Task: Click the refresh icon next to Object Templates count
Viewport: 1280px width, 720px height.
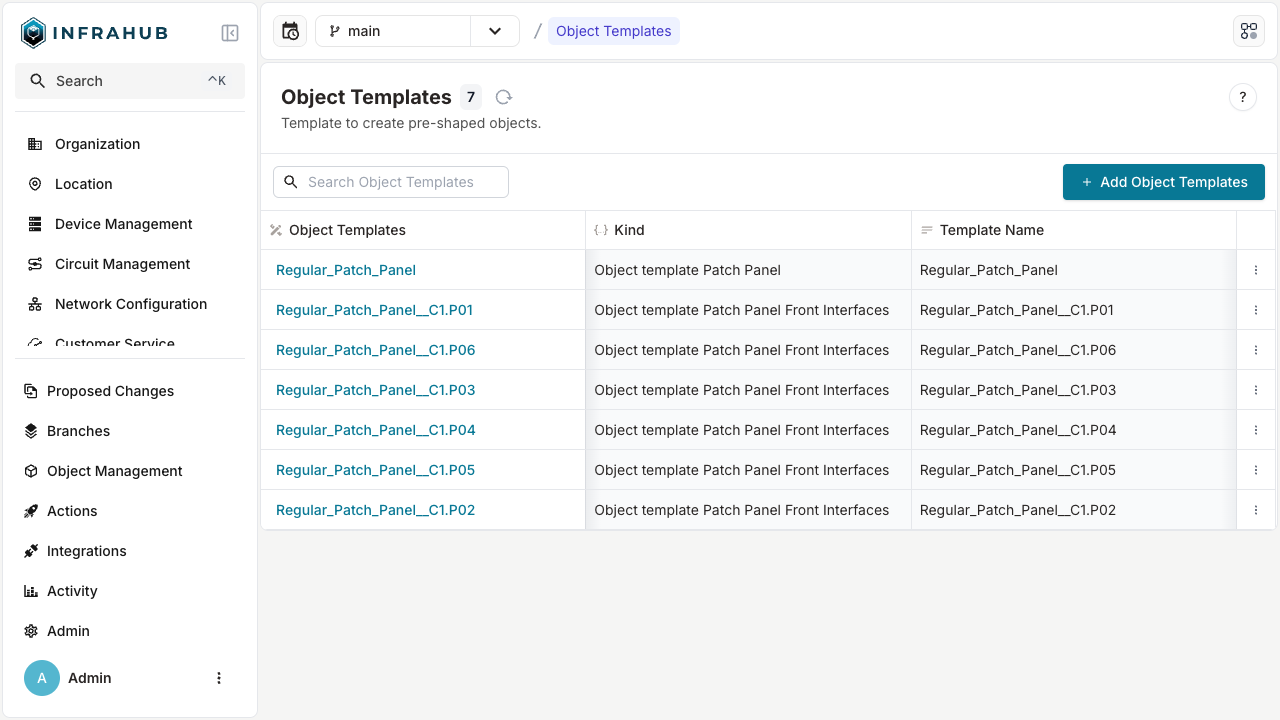Action: pyautogui.click(x=503, y=97)
